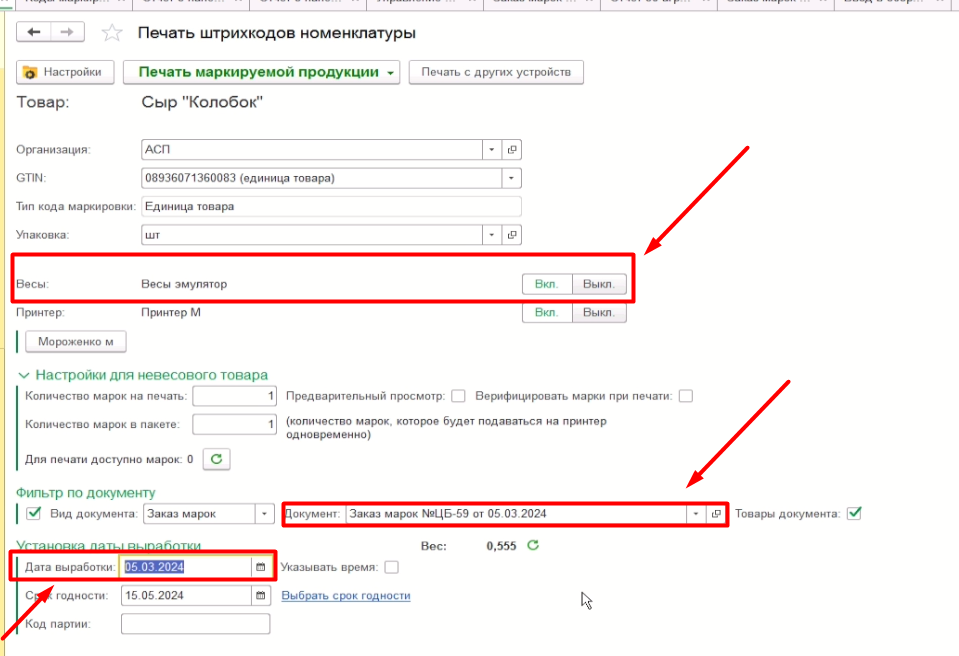Image resolution: width=959 pixels, height=656 pixels.
Task: Expand the Вид документа dropdown arrow
Action: pos(264,514)
